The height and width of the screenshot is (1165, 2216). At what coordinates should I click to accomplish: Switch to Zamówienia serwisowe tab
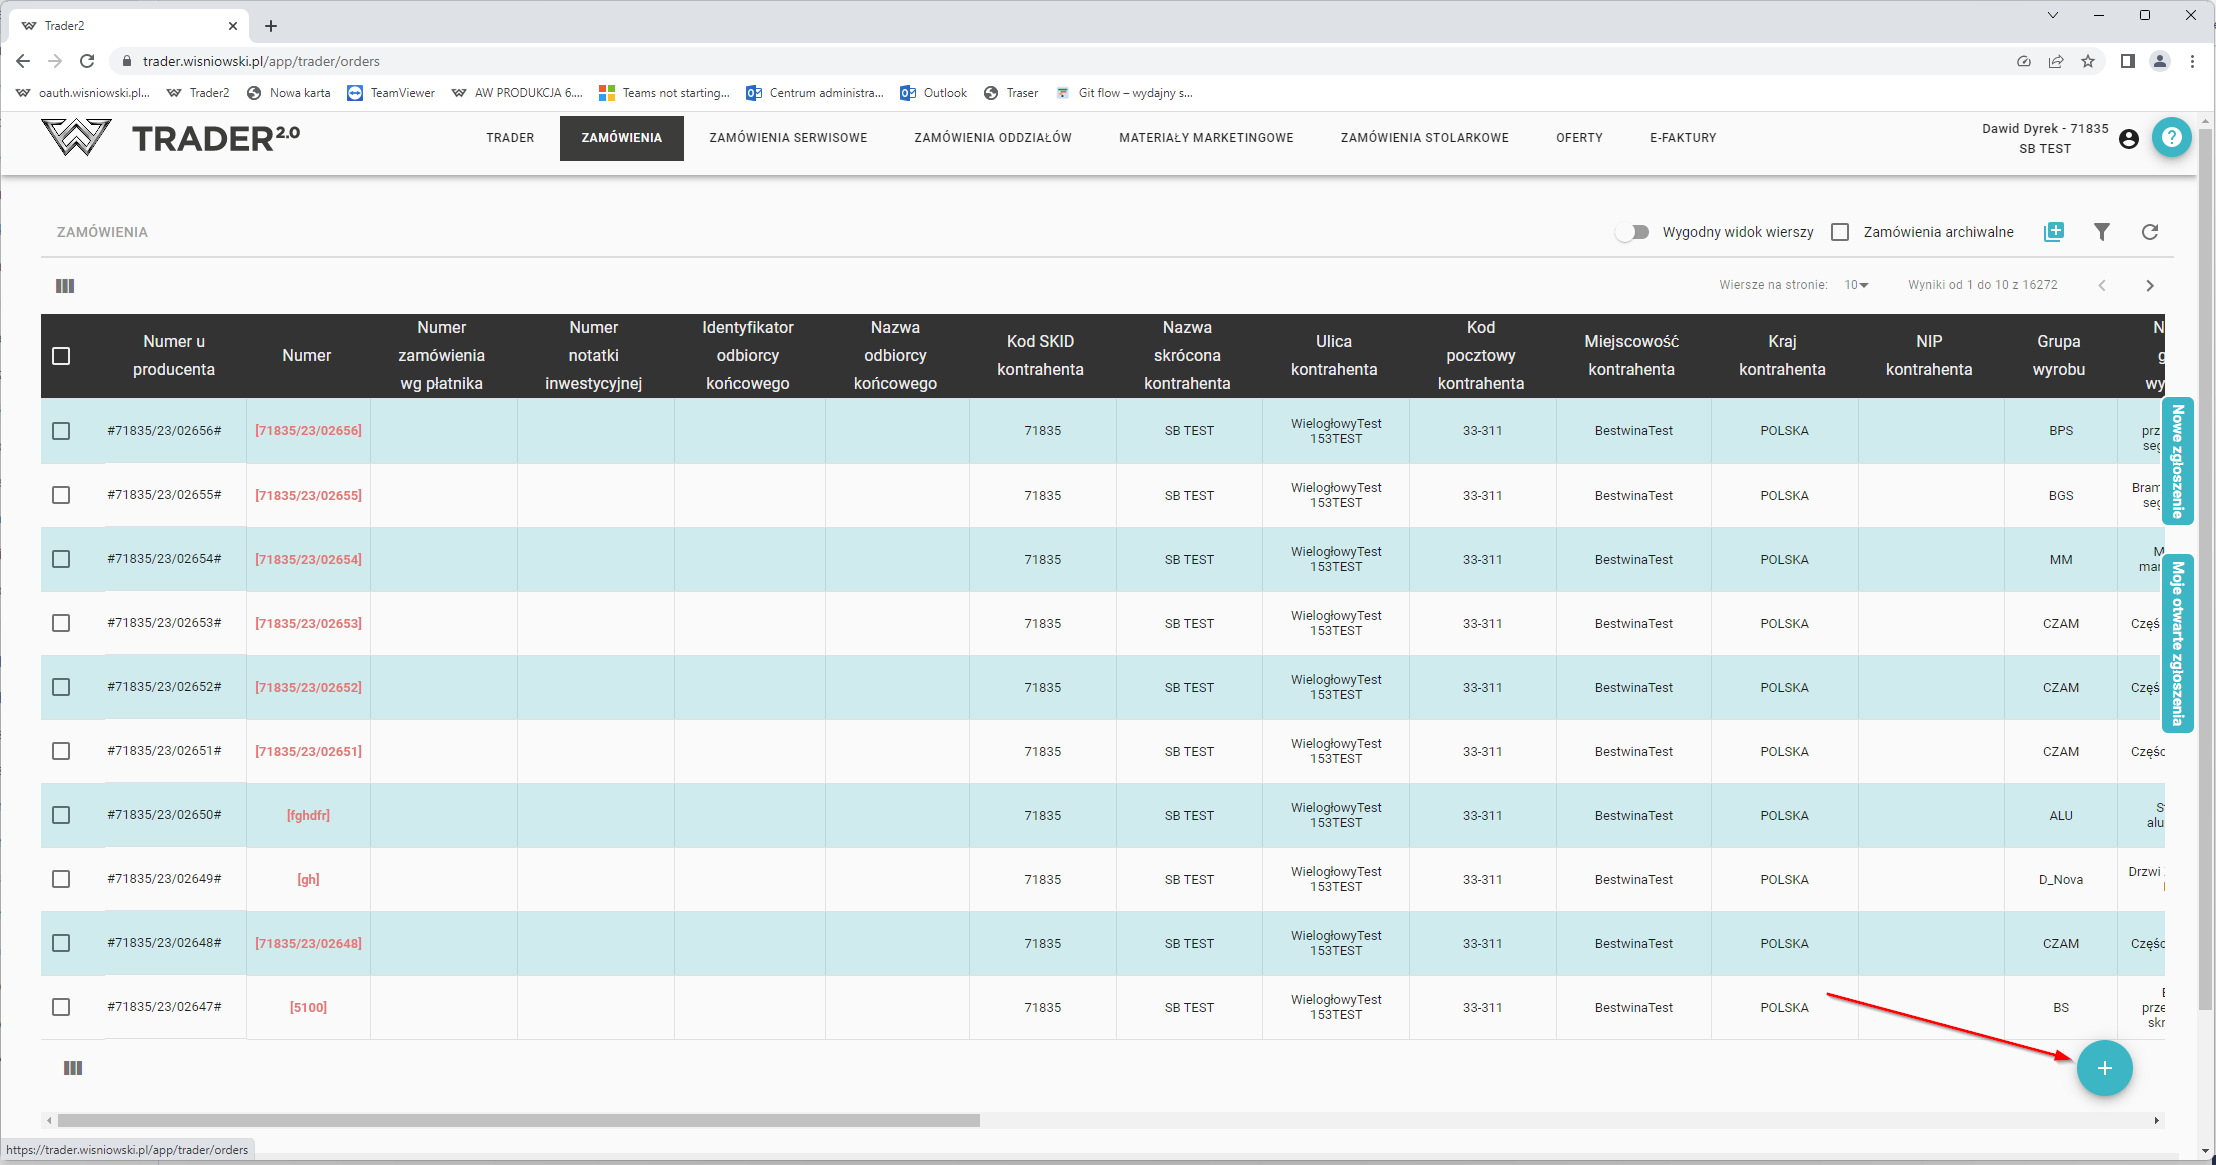(788, 138)
